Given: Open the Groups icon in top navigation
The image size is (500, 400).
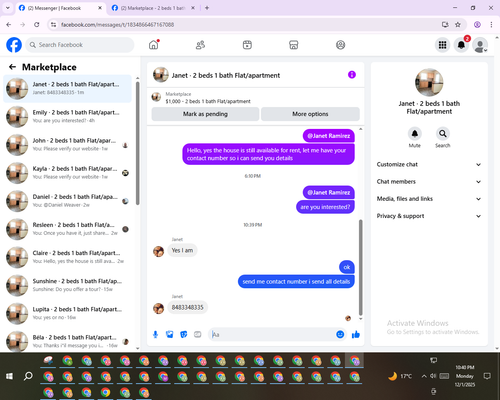Looking at the screenshot, I should 340,45.
